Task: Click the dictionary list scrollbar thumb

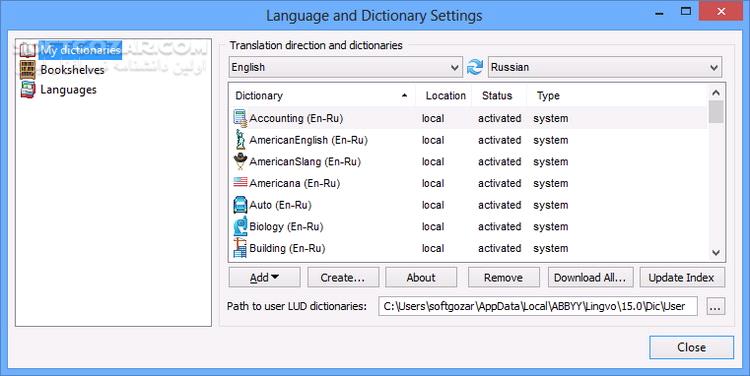Action: point(716,111)
